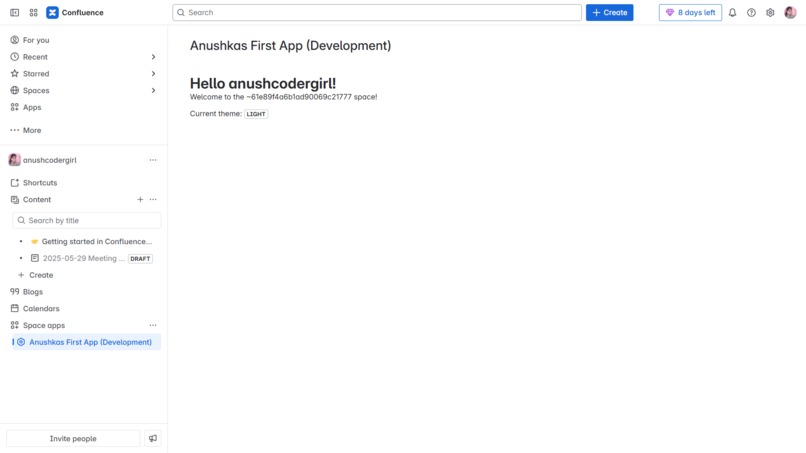Open the Content options ellipsis
Screen dimensions: 806x453
[153, 200]
